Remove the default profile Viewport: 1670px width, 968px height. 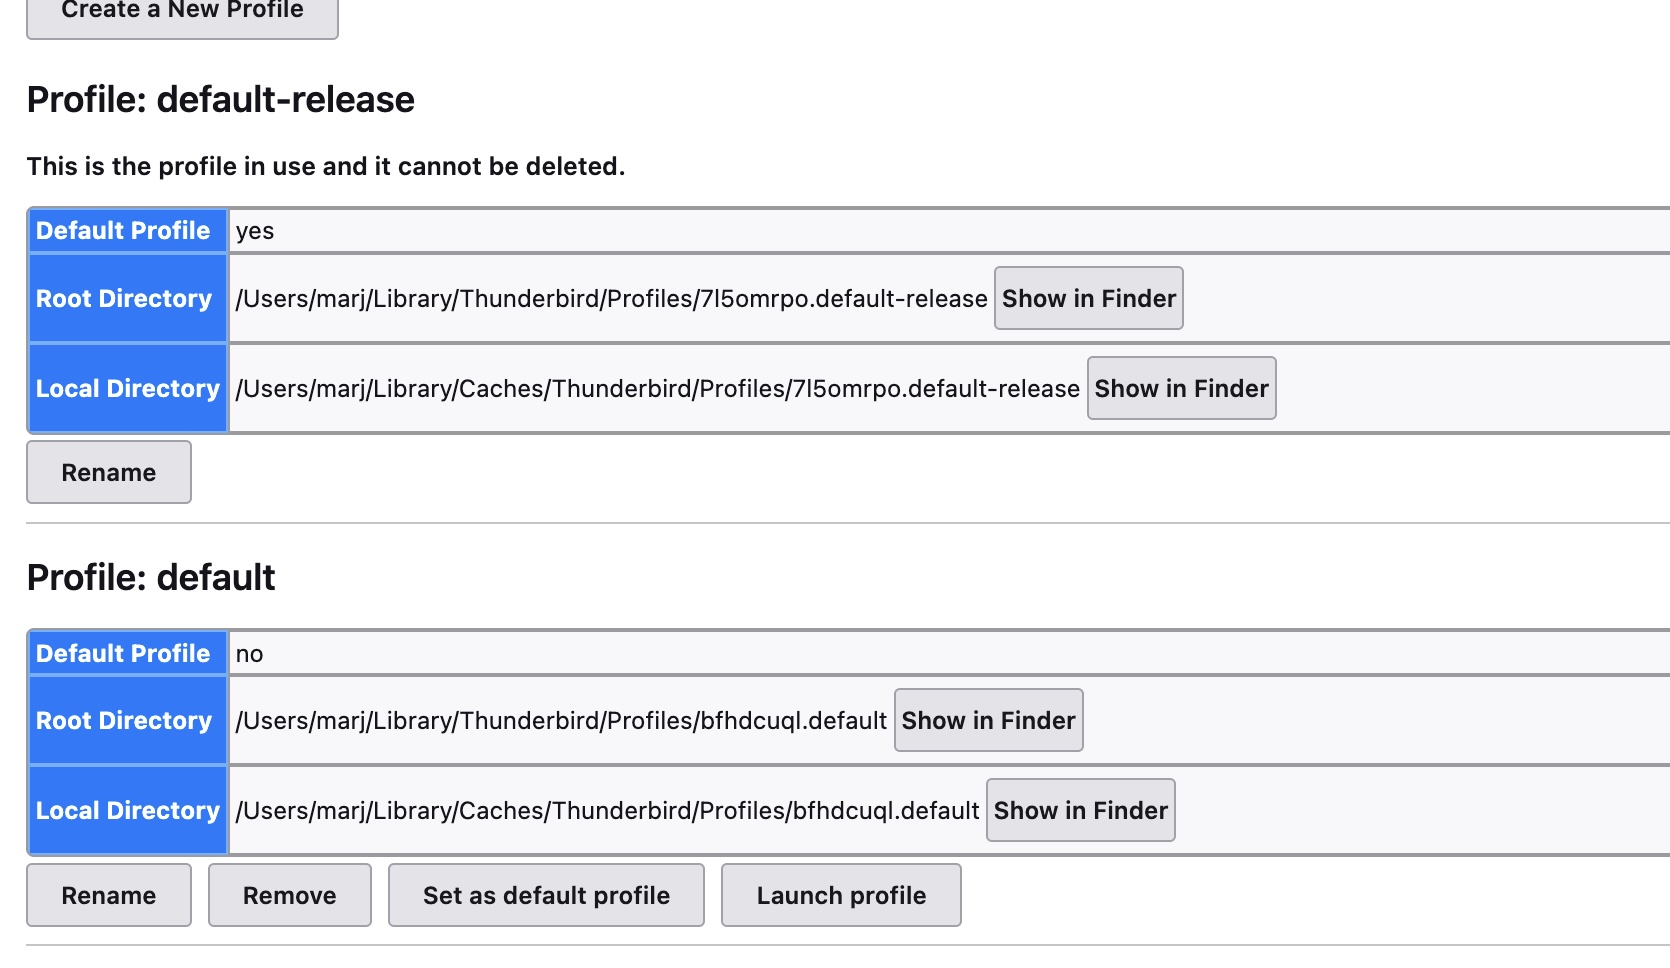290,895
